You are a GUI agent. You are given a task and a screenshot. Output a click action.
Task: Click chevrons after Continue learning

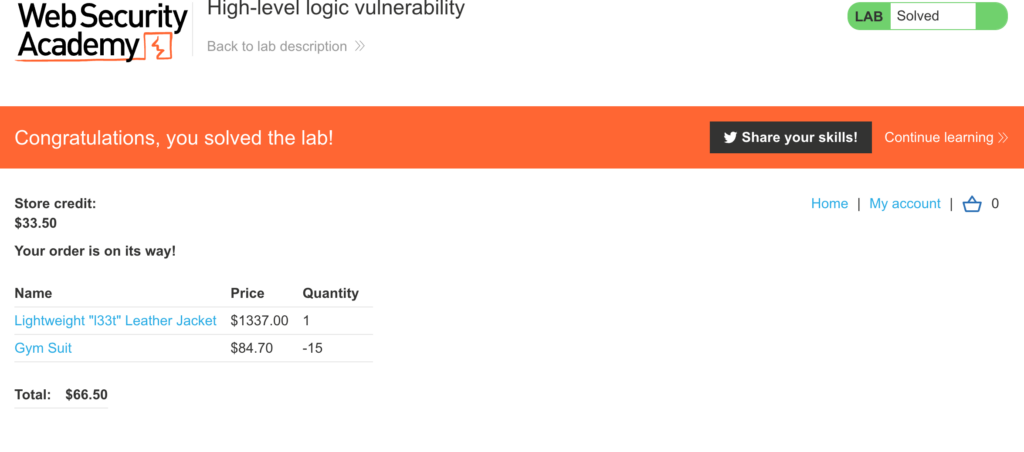pyautogui.click(x=1003, y=138)
